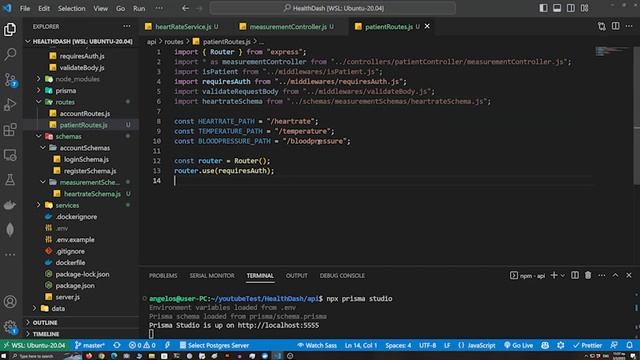The width and height of the screenshot is (640, 360).
Task: Open the Remote Explorer view
Action: pyautogui.click(x=10, y=155)
